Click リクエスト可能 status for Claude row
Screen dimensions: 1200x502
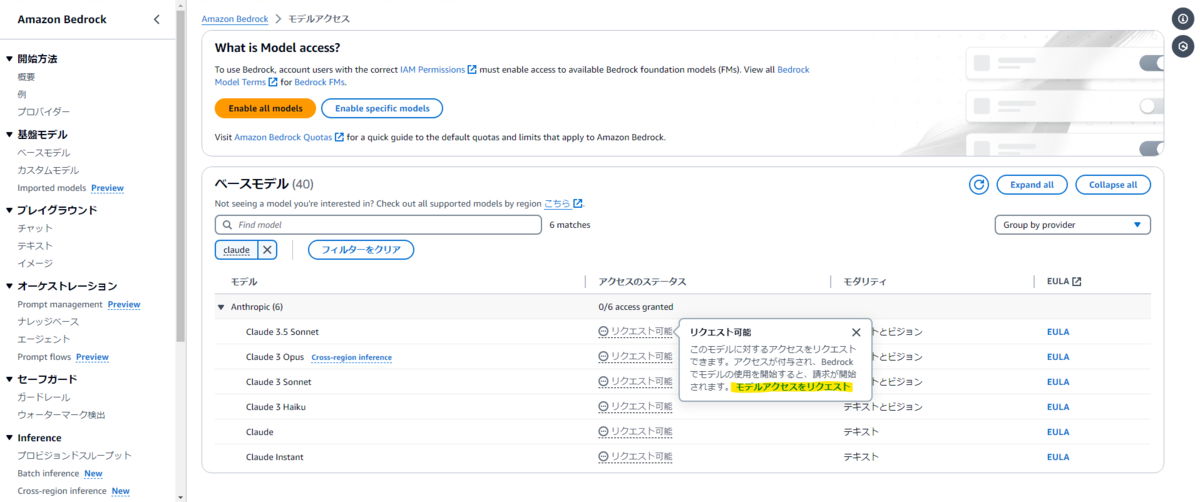(635, 431)
